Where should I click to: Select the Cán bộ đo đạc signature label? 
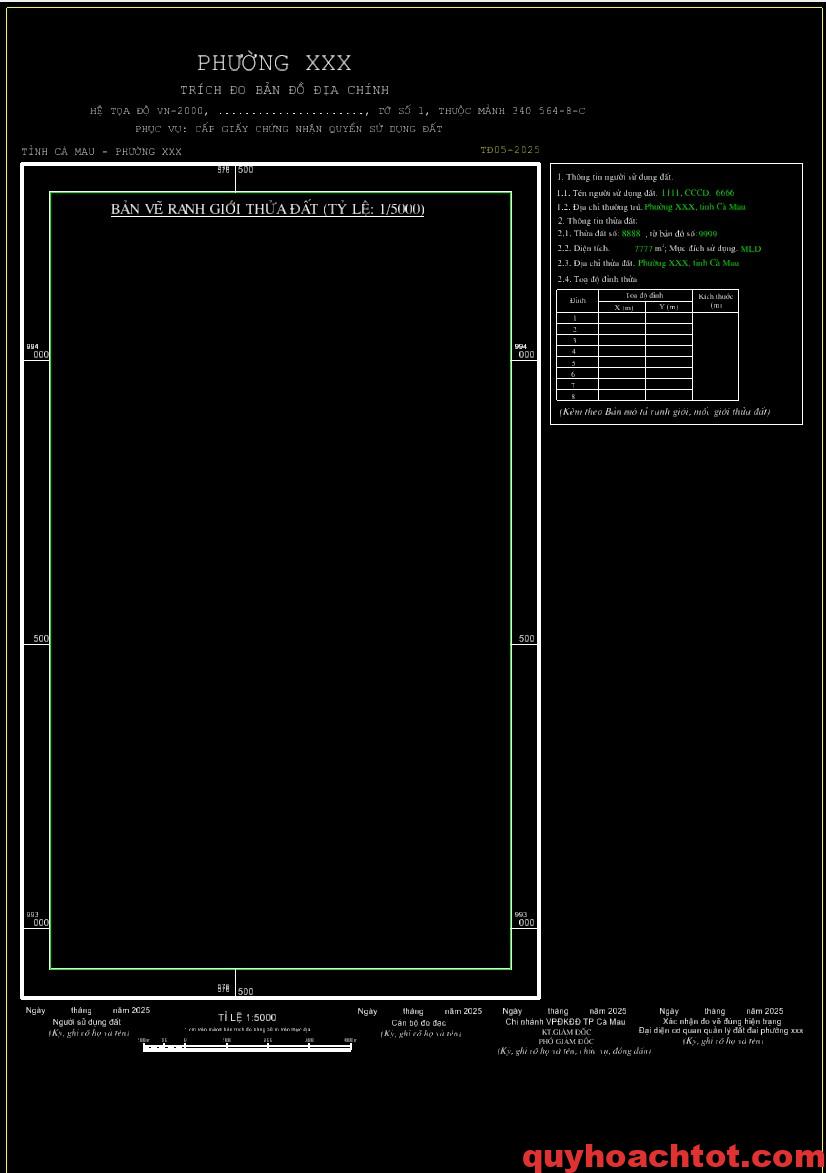pyautogui.click(x=418, y=1023)
